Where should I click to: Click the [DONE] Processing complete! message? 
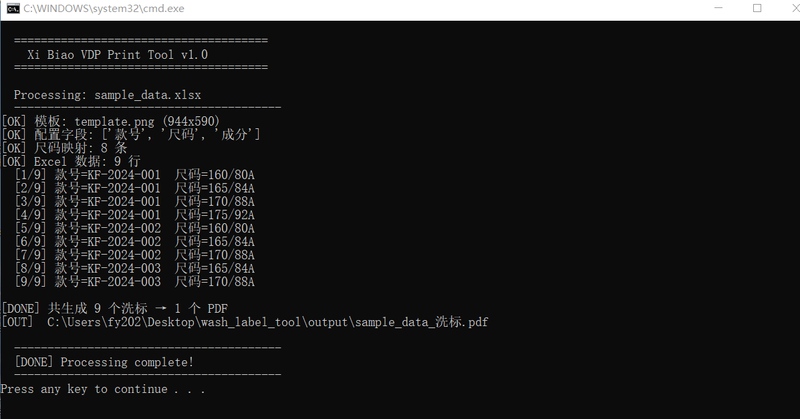(104, 362)
